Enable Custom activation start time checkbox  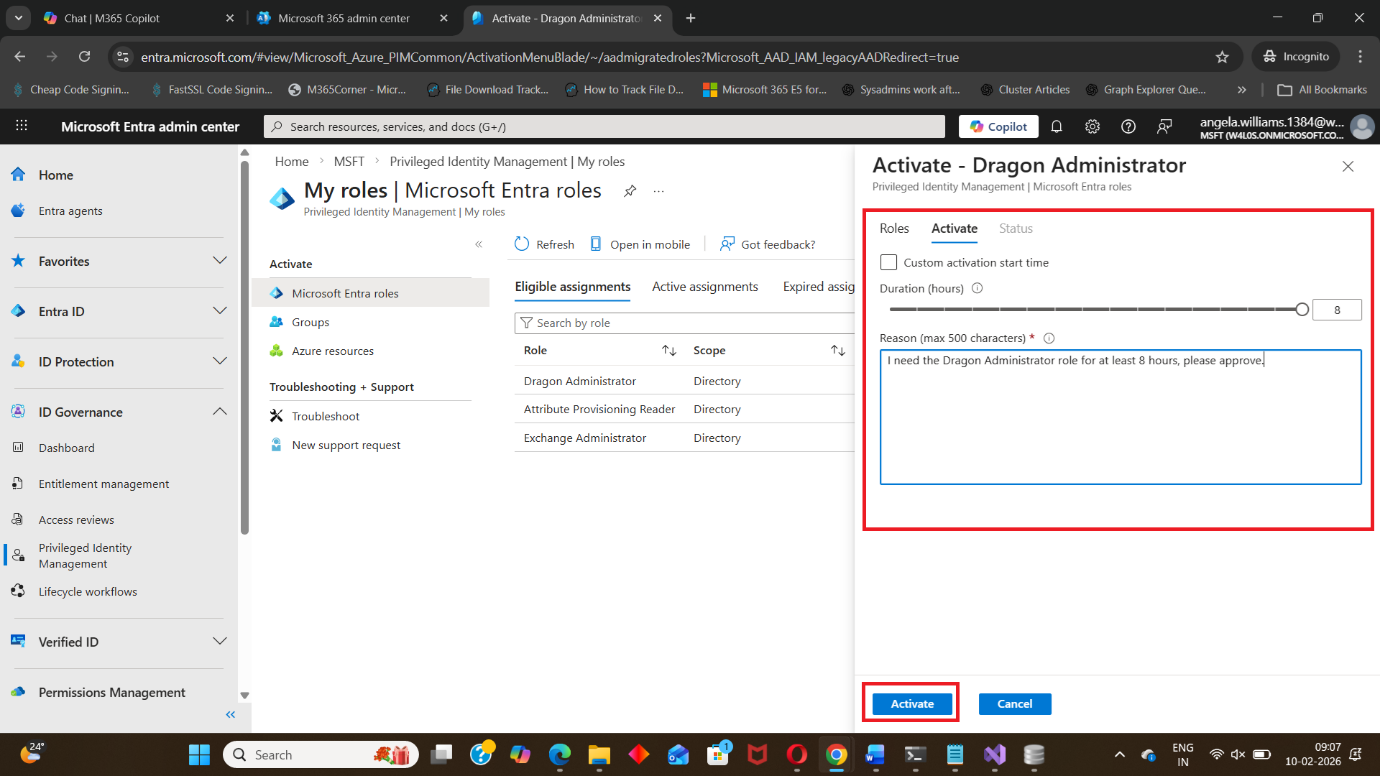(x=888, y=262)
